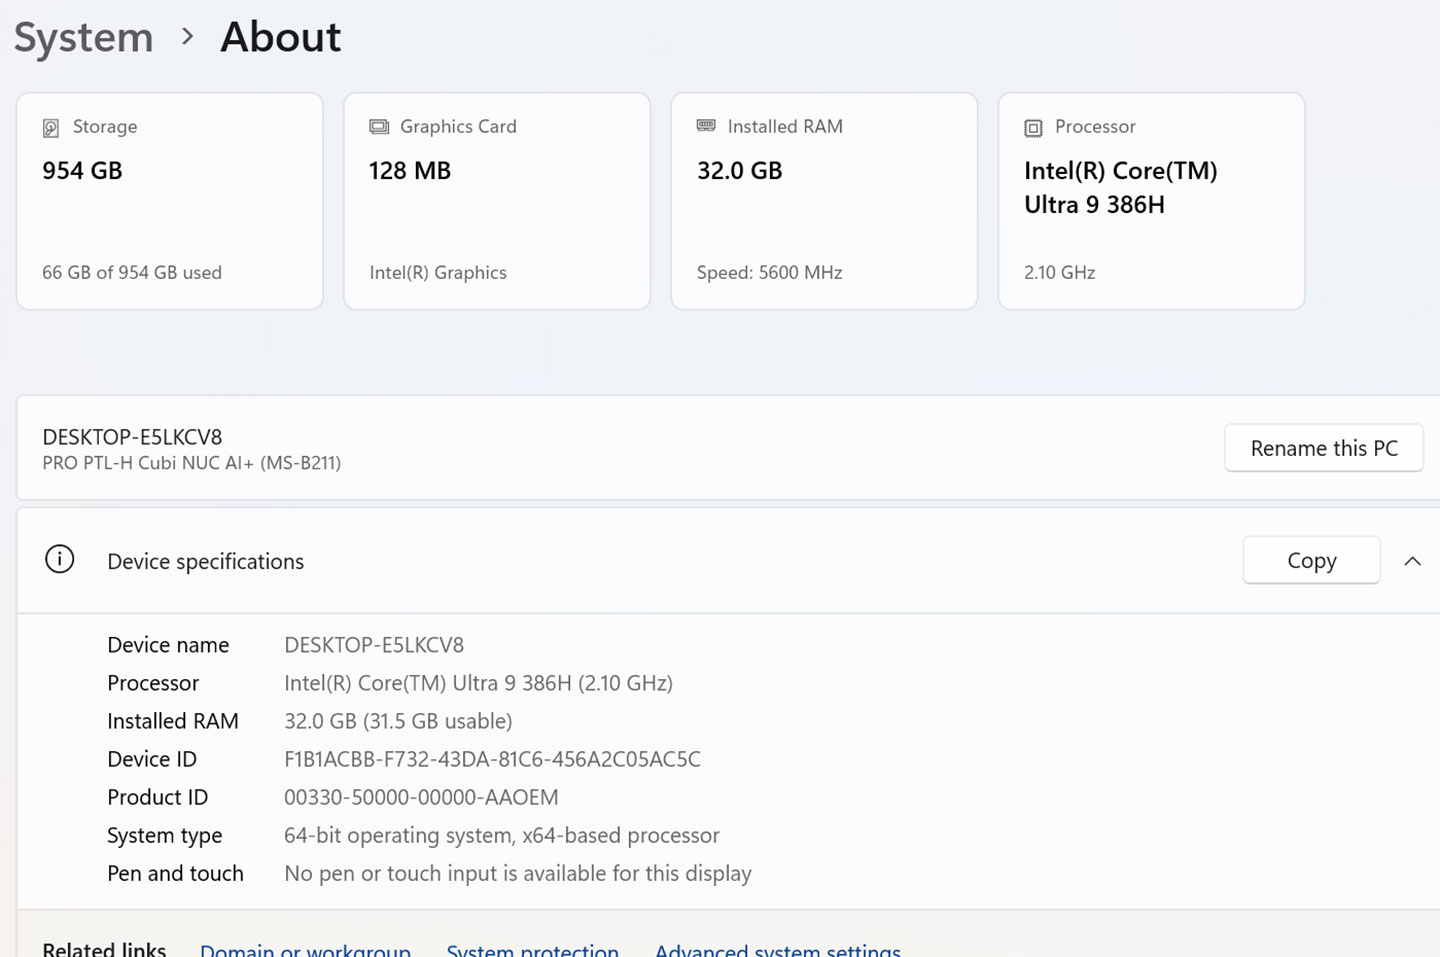1440x957 pixels.
Task: Click the Graphics Card icon
Action: coord(379,127)
